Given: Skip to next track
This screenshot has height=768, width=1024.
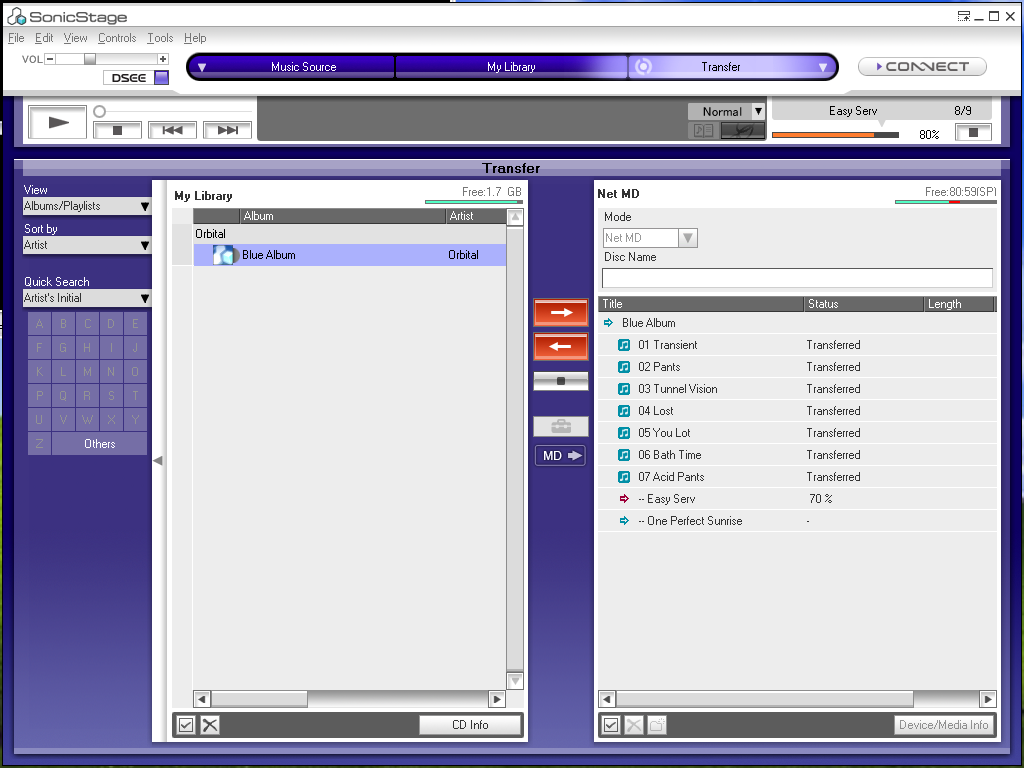Looking at the screenshot, I should coord(227,130).
